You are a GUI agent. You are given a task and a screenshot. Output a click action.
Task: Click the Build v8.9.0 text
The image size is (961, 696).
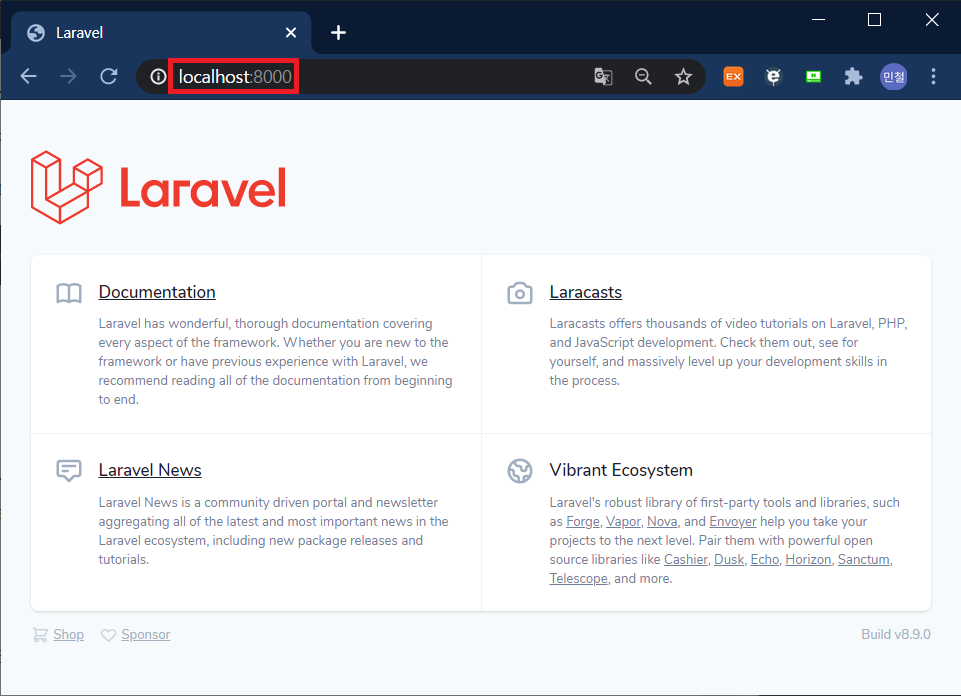click(x=895, y=634)
